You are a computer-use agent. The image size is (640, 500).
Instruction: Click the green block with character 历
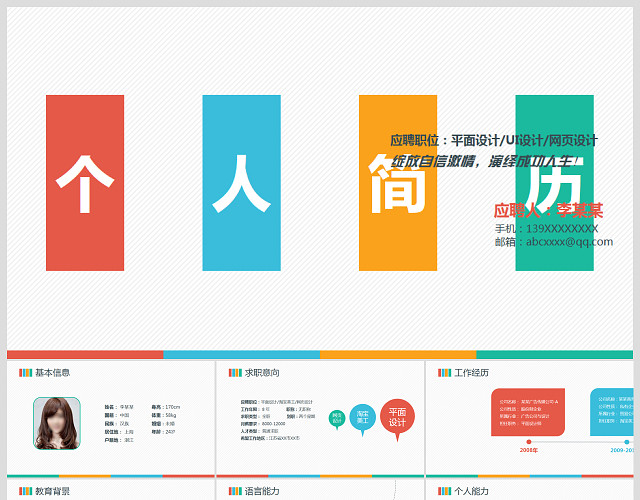(x=555, y=183)
